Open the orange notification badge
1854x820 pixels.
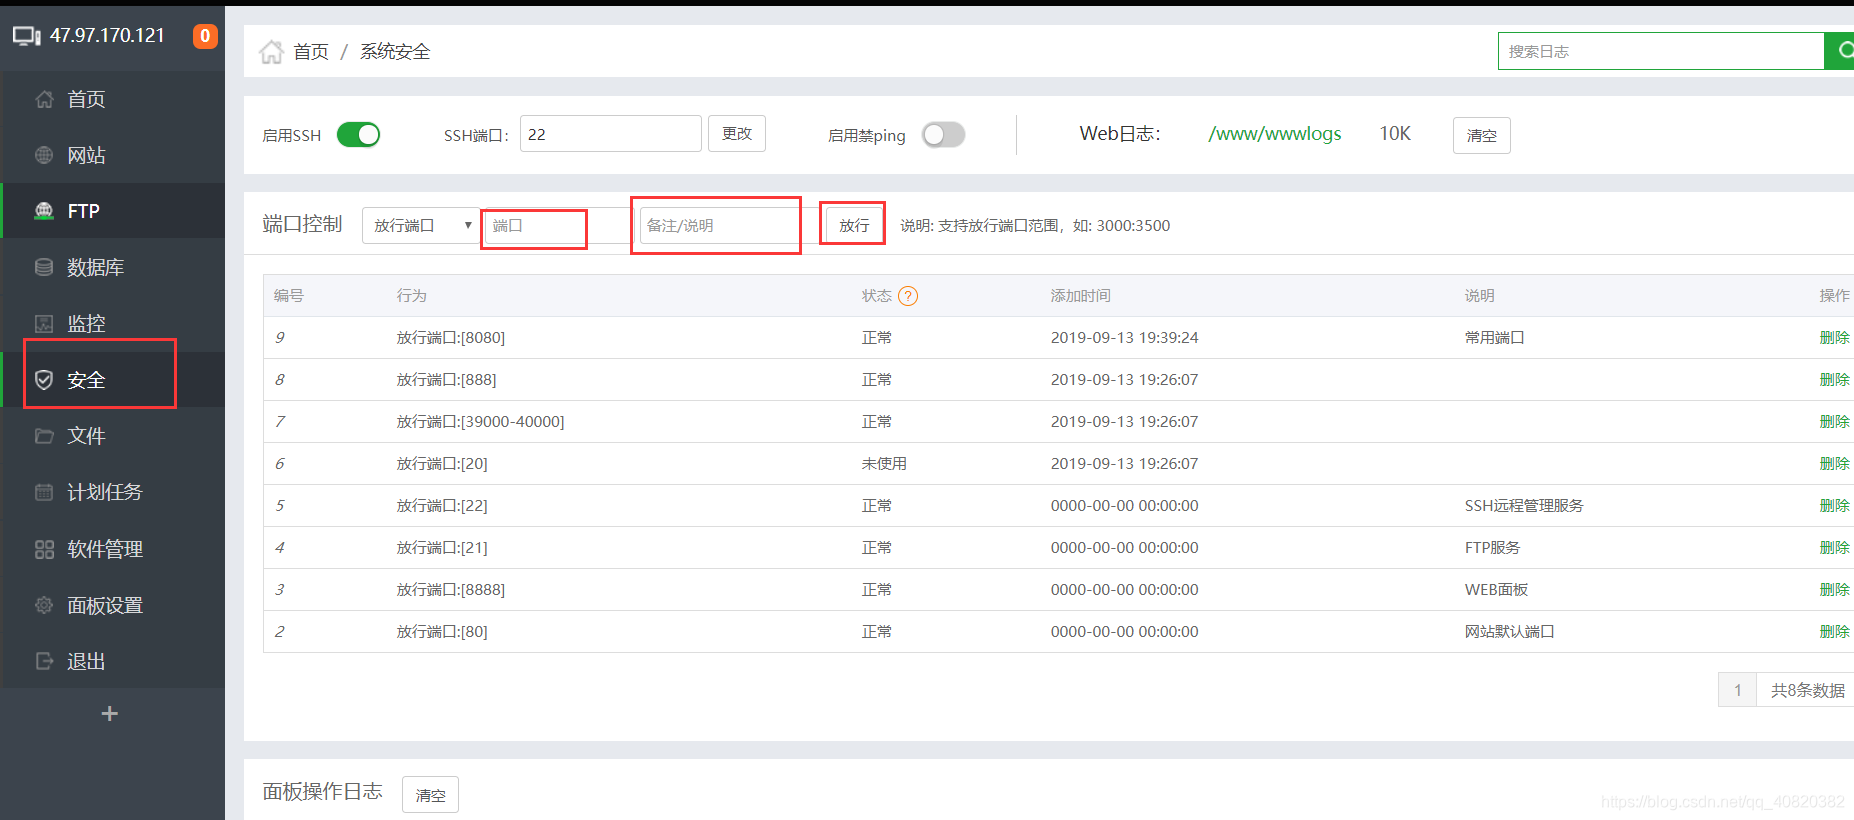click(x=205, y=36)
